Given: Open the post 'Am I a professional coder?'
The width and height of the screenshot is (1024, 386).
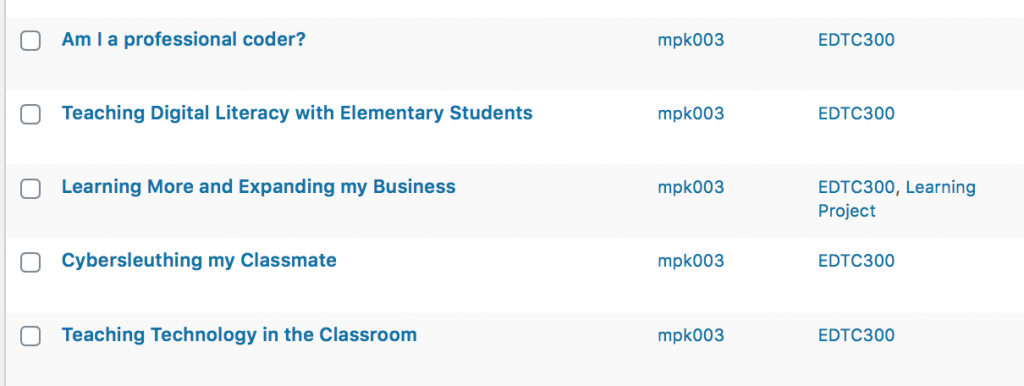Looking at the screenshot, I should [184, 40].
